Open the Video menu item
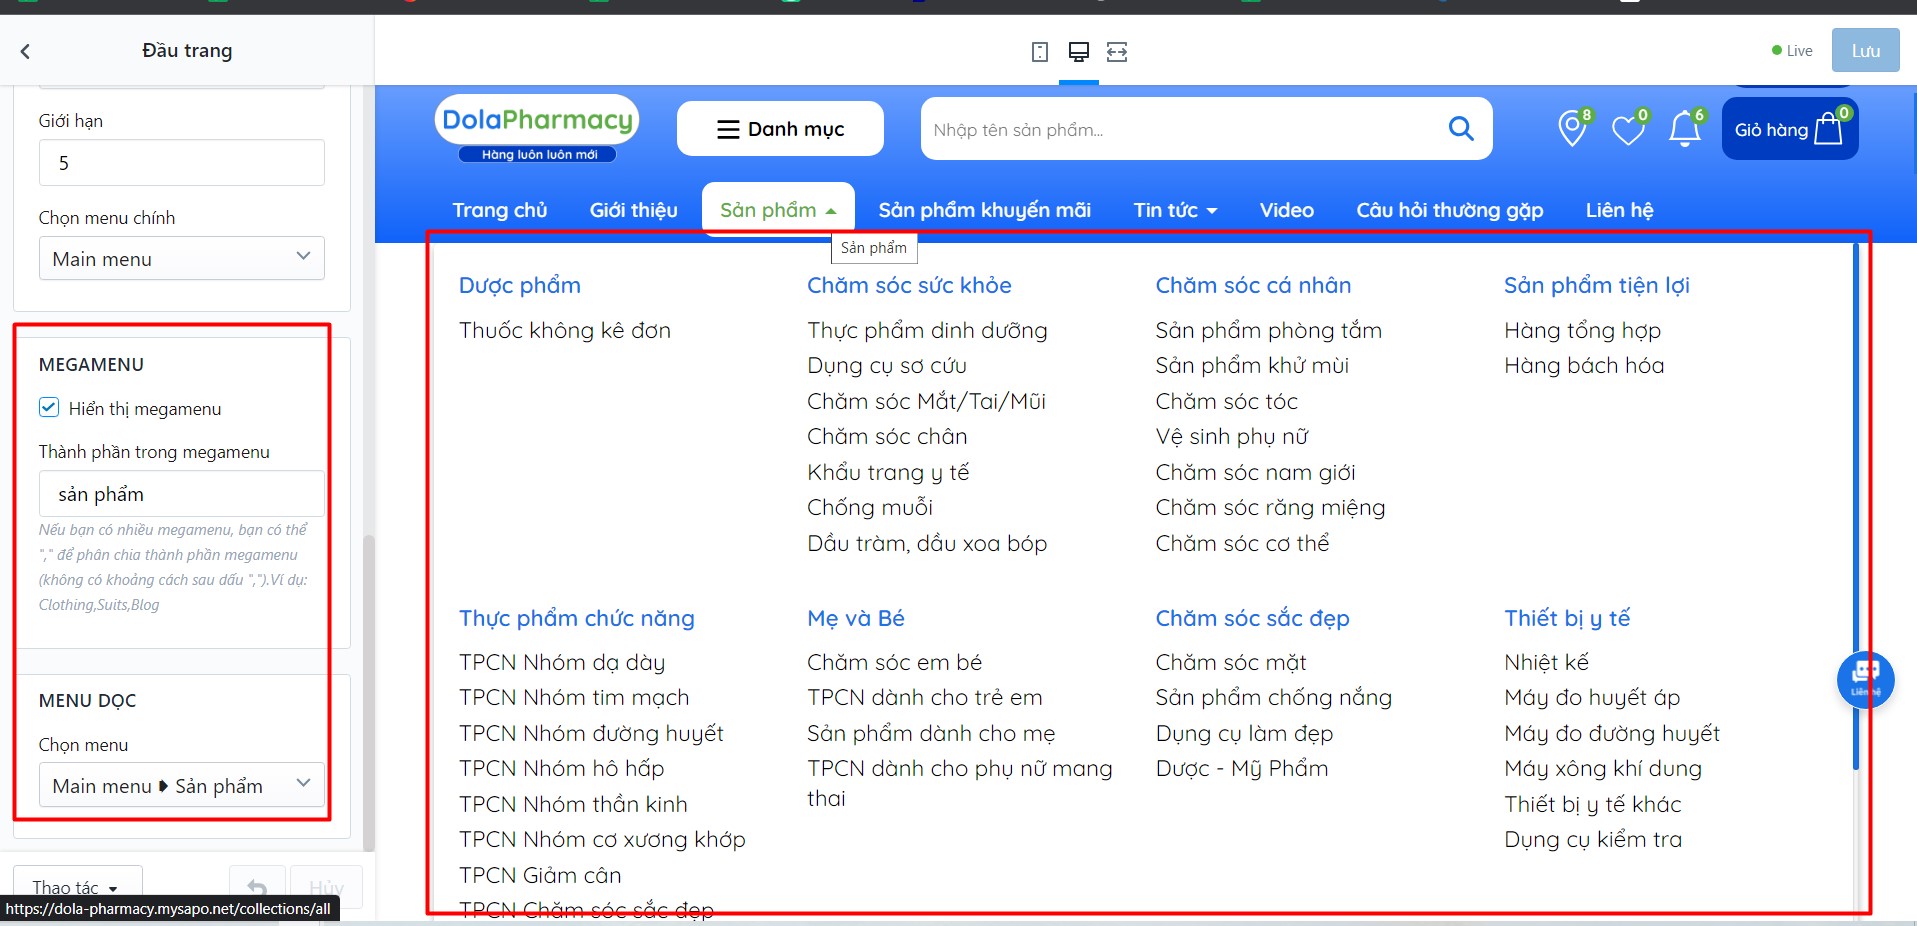Viewport: 1917px width, 926px height. click(x=1286, y=210)
